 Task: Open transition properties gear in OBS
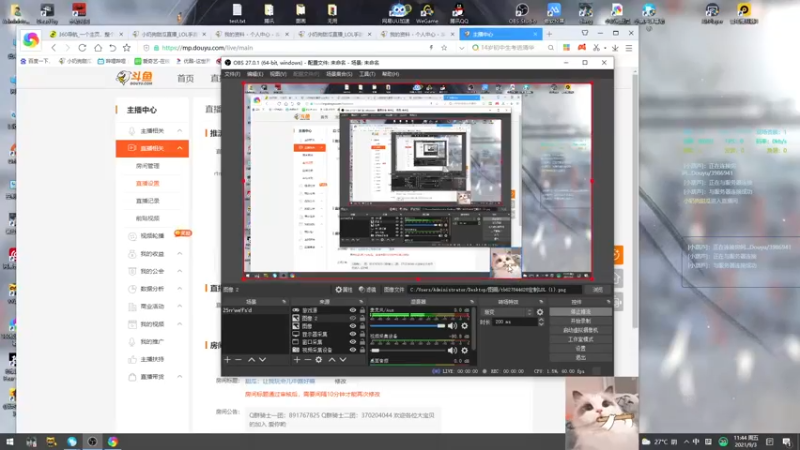pos(540,312)
